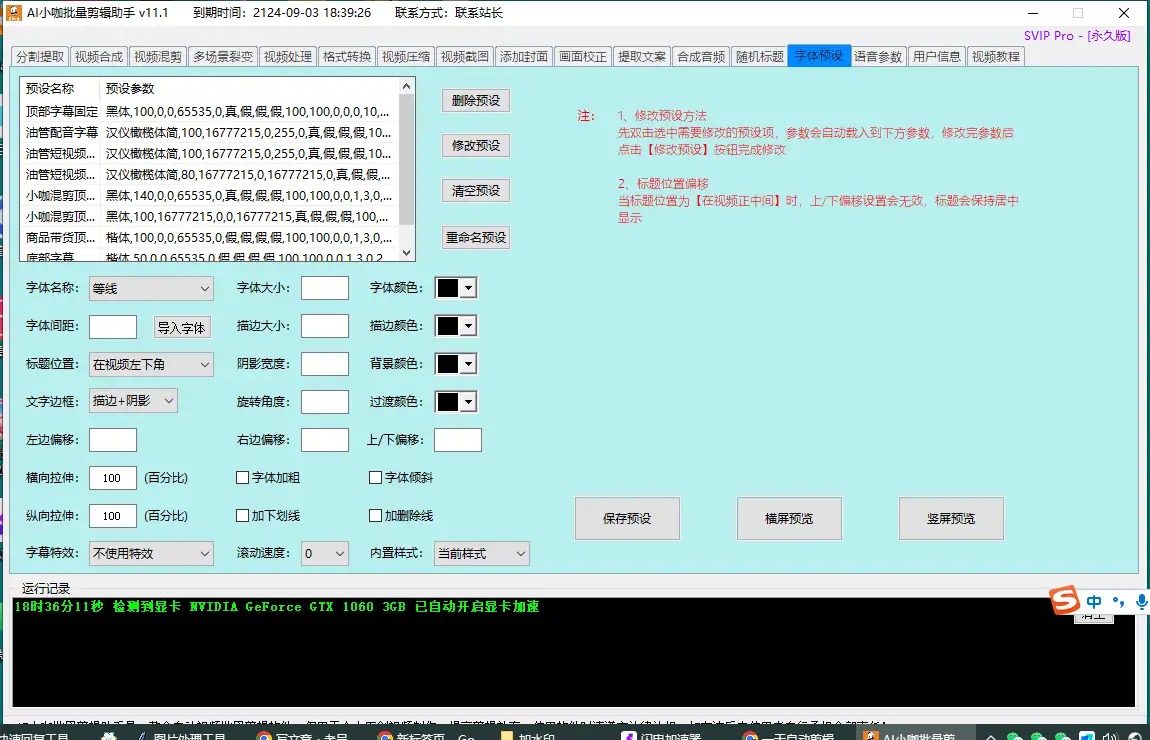Open the 字幕特效 effects dropdown
1150x740 pixels.
[x=151, y=553]
